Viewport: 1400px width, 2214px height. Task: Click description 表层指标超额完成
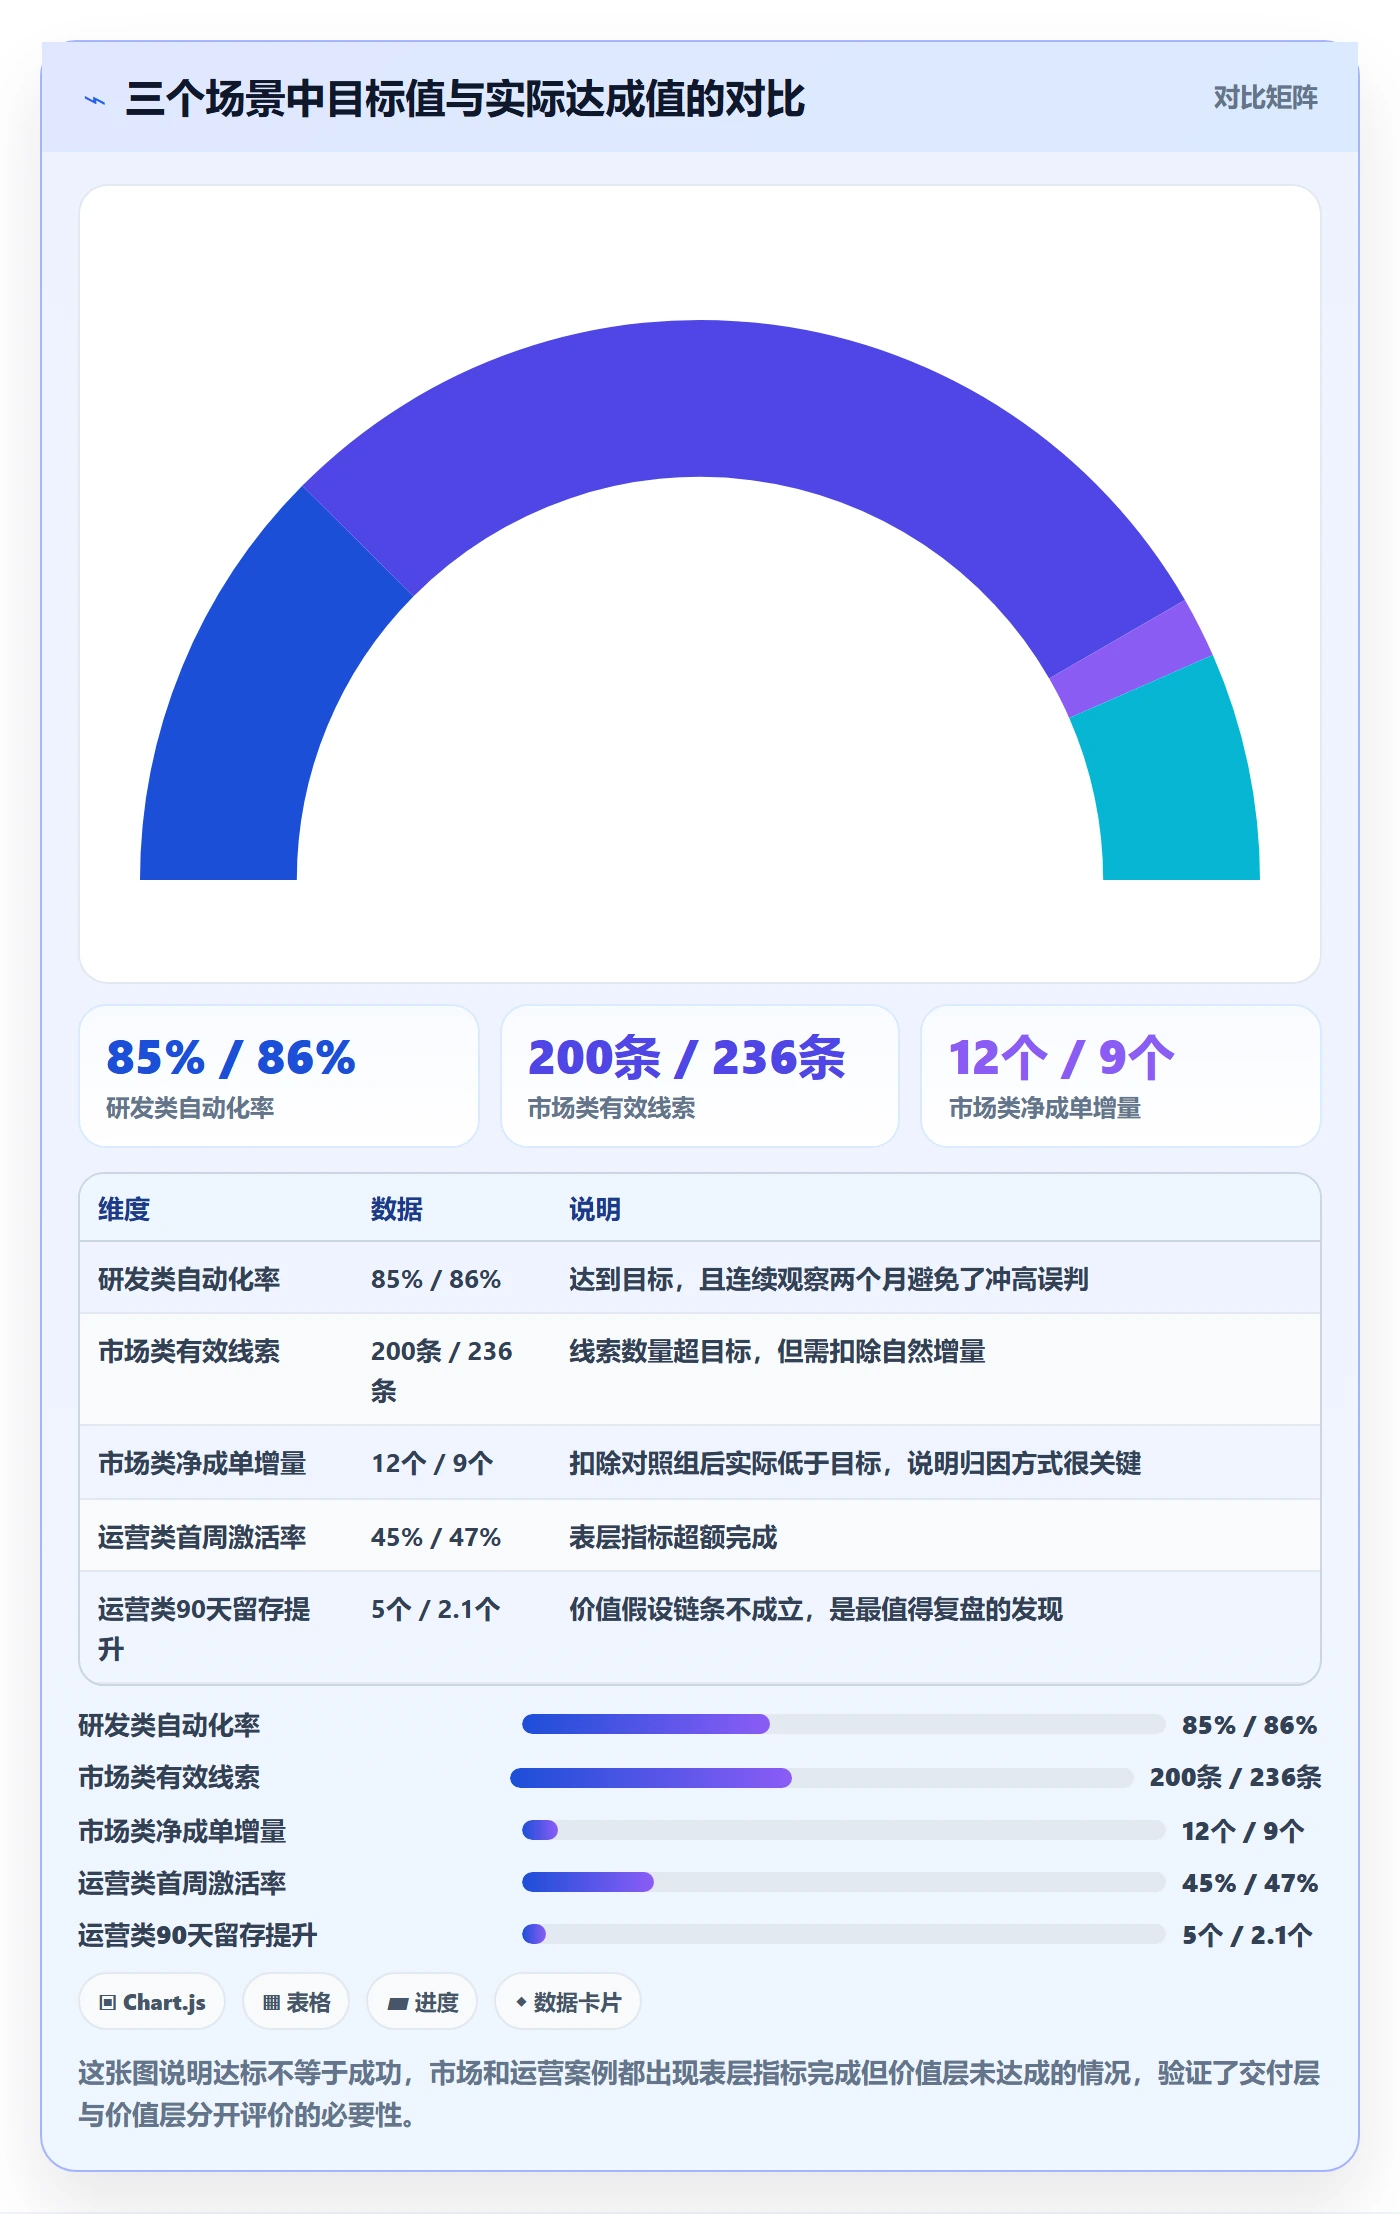click(673, 1537)
